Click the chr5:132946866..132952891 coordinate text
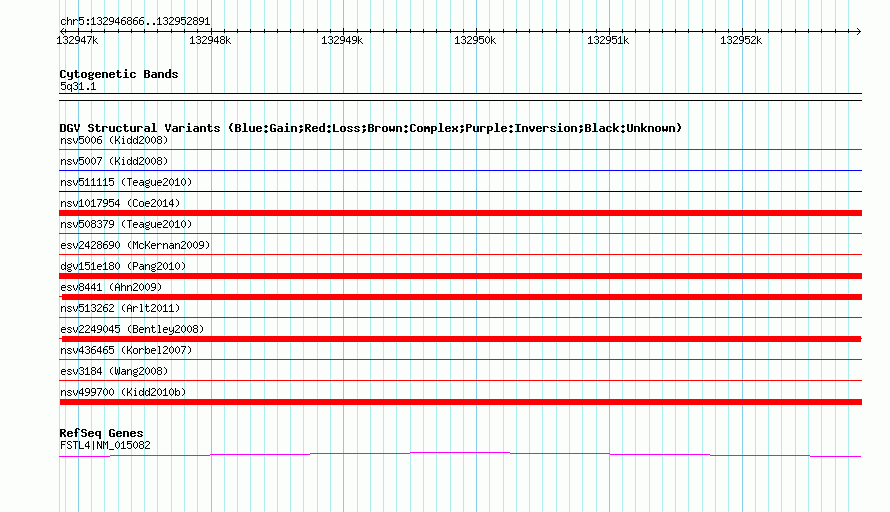 point(135,22)
